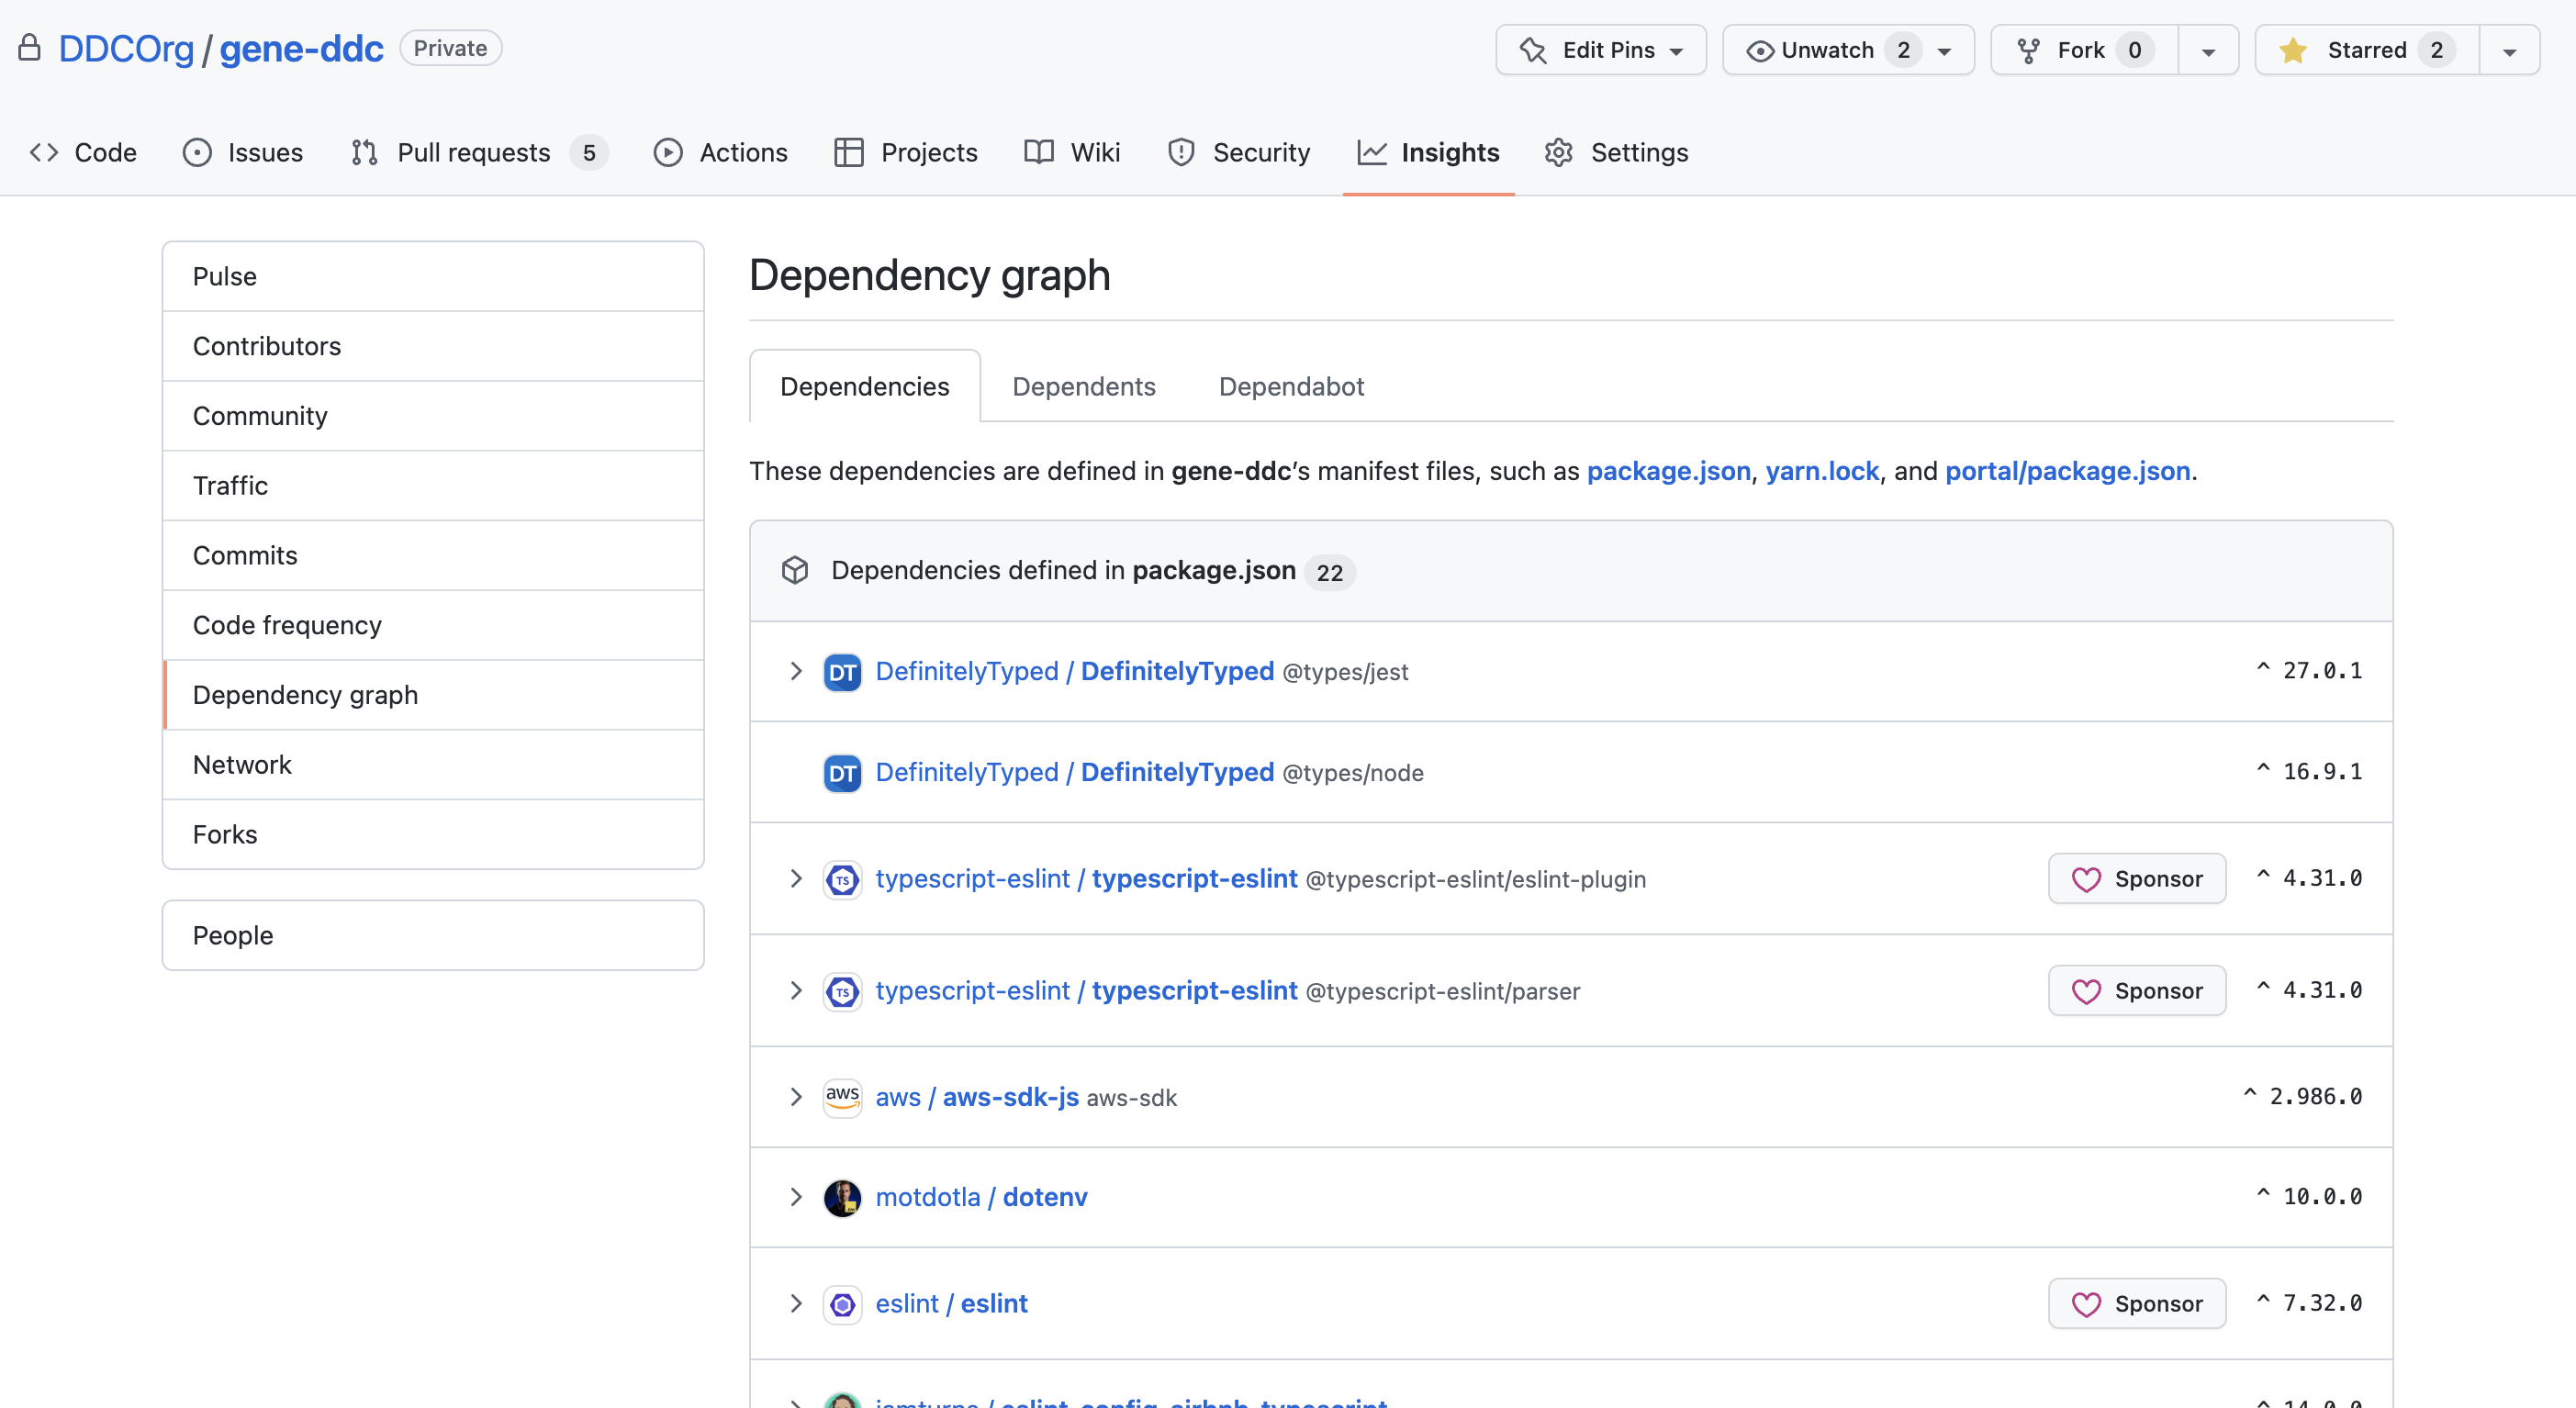
Task: Open the package.json manifest link
Action: coord(1669,471)
